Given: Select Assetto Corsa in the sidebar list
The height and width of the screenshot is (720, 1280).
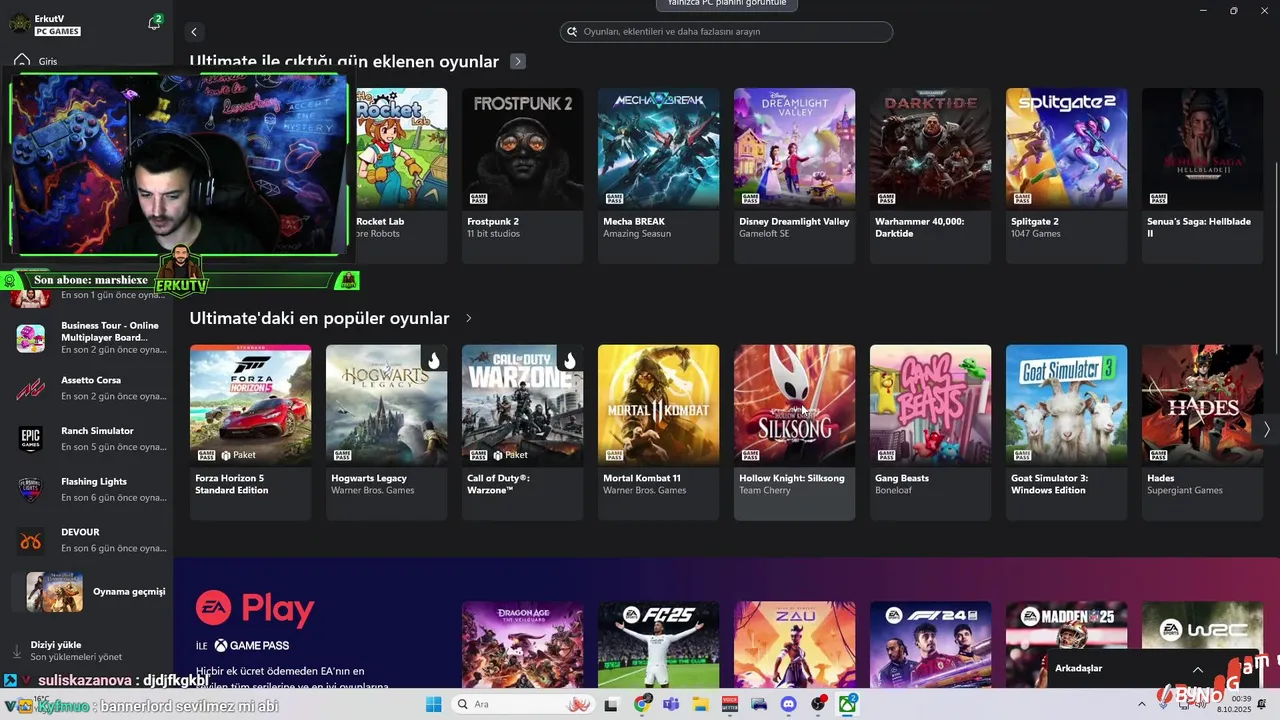Looking at the screenshot, I should [x=88, y=388].
